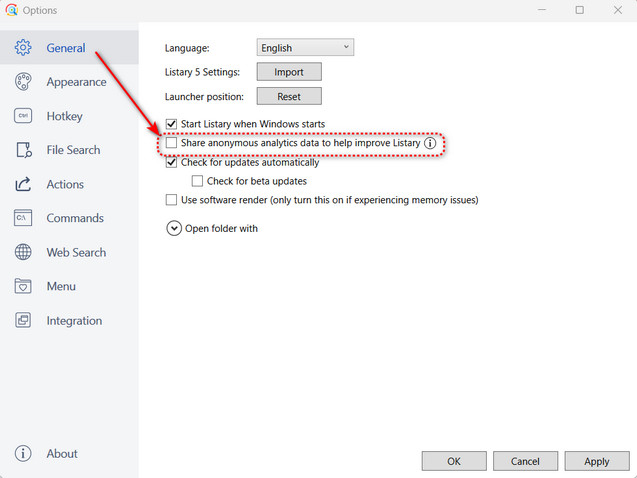Click the Actions arrow icon
Image resolution: width=637 pixels, height=478 pixels.
(x=23, y=184)
